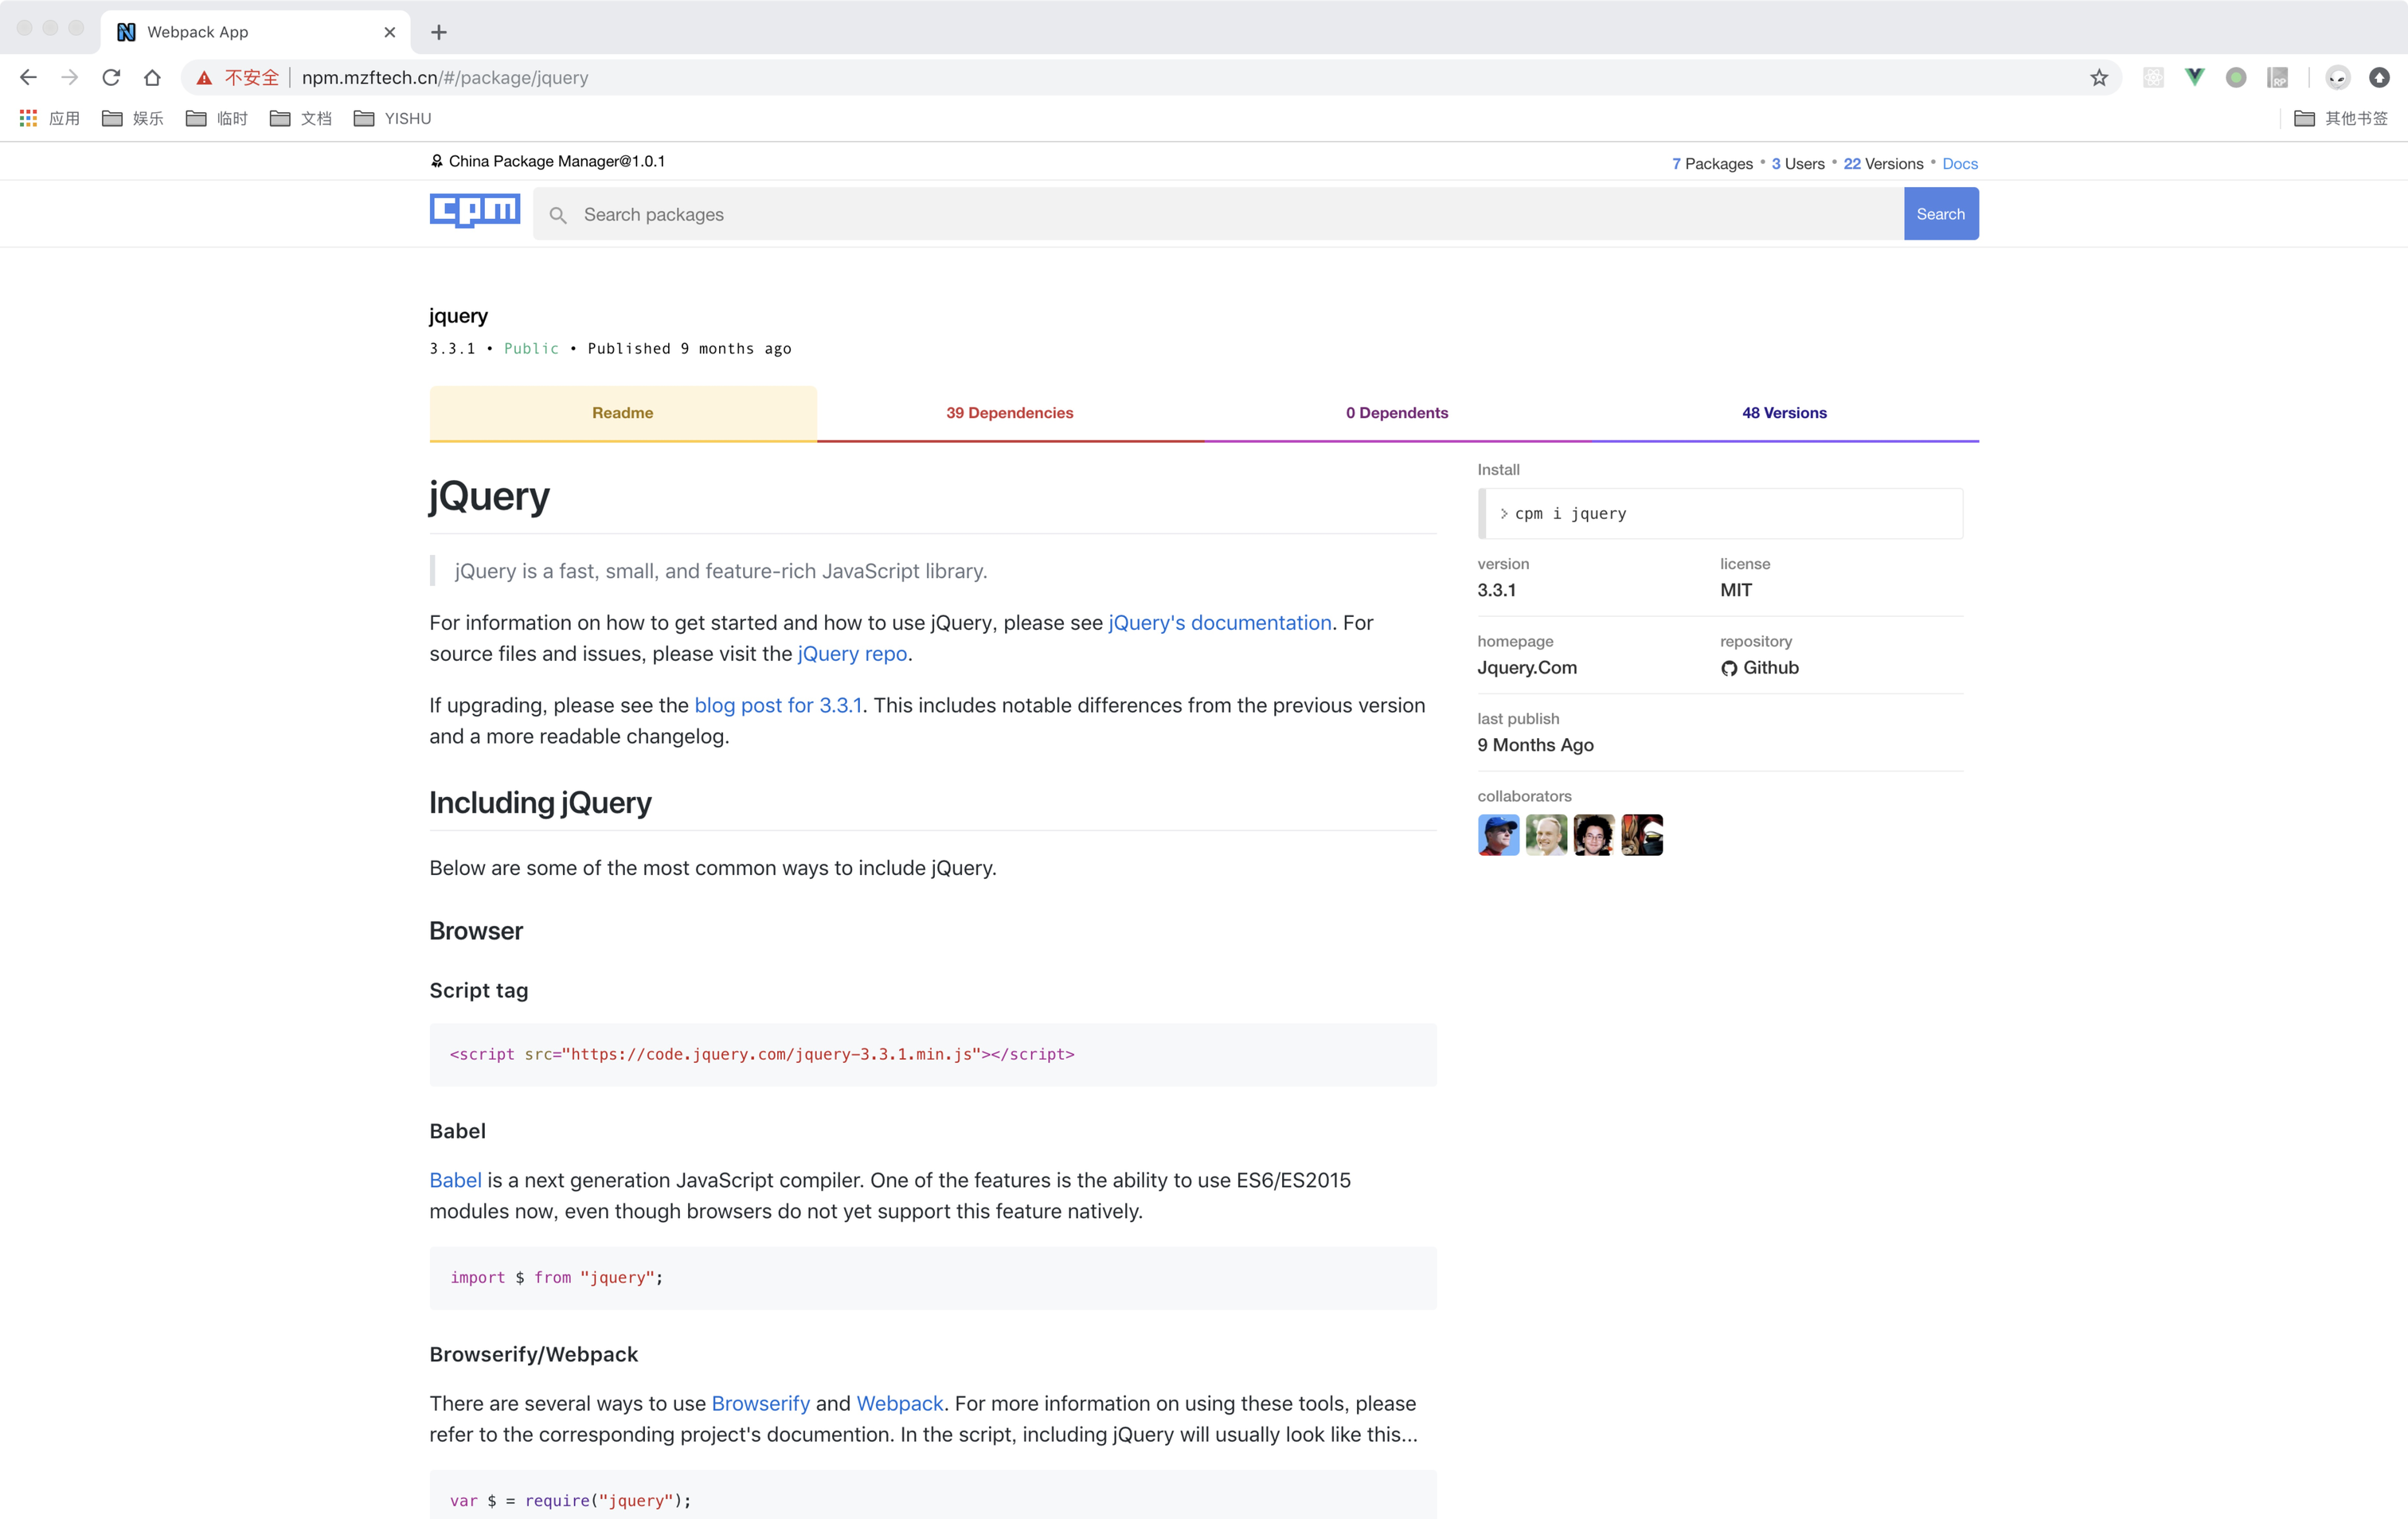Click the browser back arrow
This screenshot has width=2408, height=1519.
[x=28, y=77]
